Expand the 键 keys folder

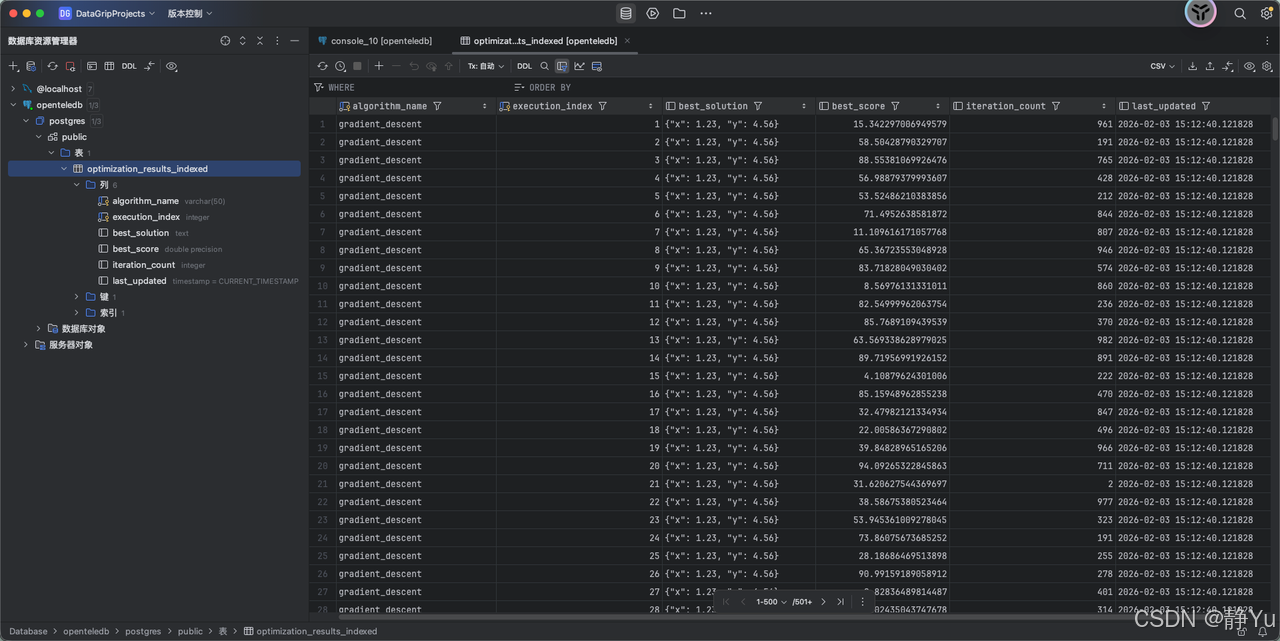[x=77, y=297]
